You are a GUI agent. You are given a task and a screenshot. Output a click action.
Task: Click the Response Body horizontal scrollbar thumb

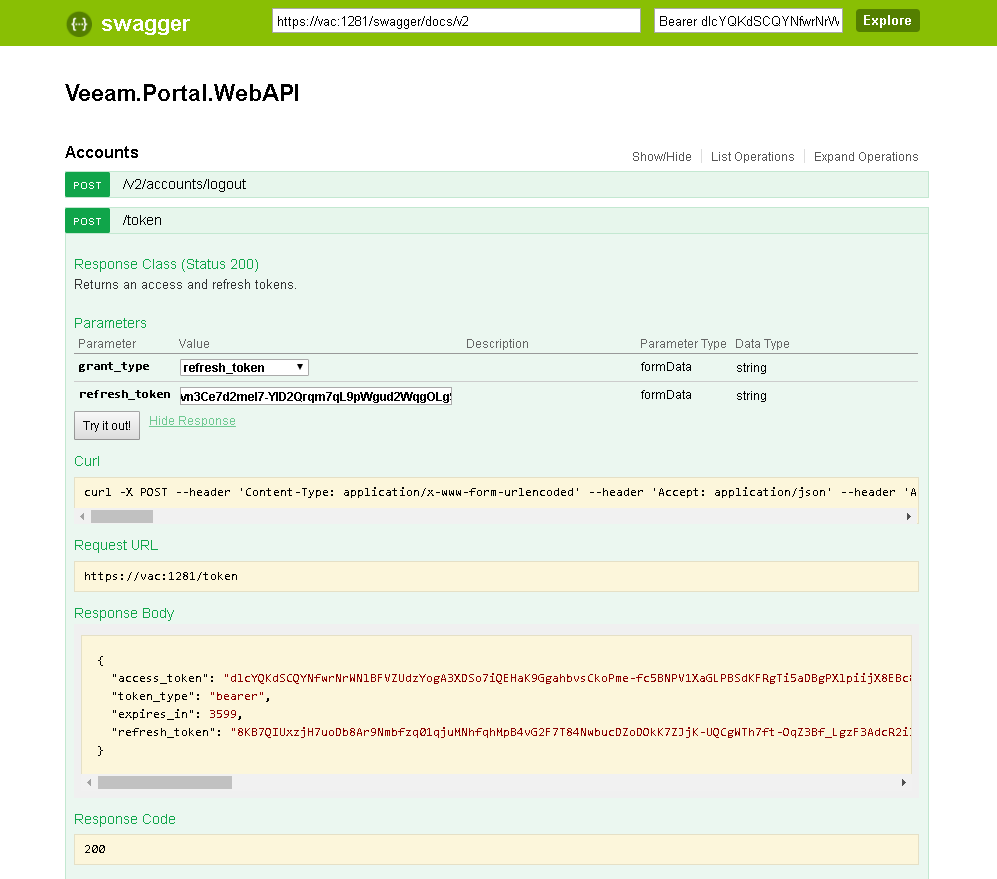tap(164, 783)
